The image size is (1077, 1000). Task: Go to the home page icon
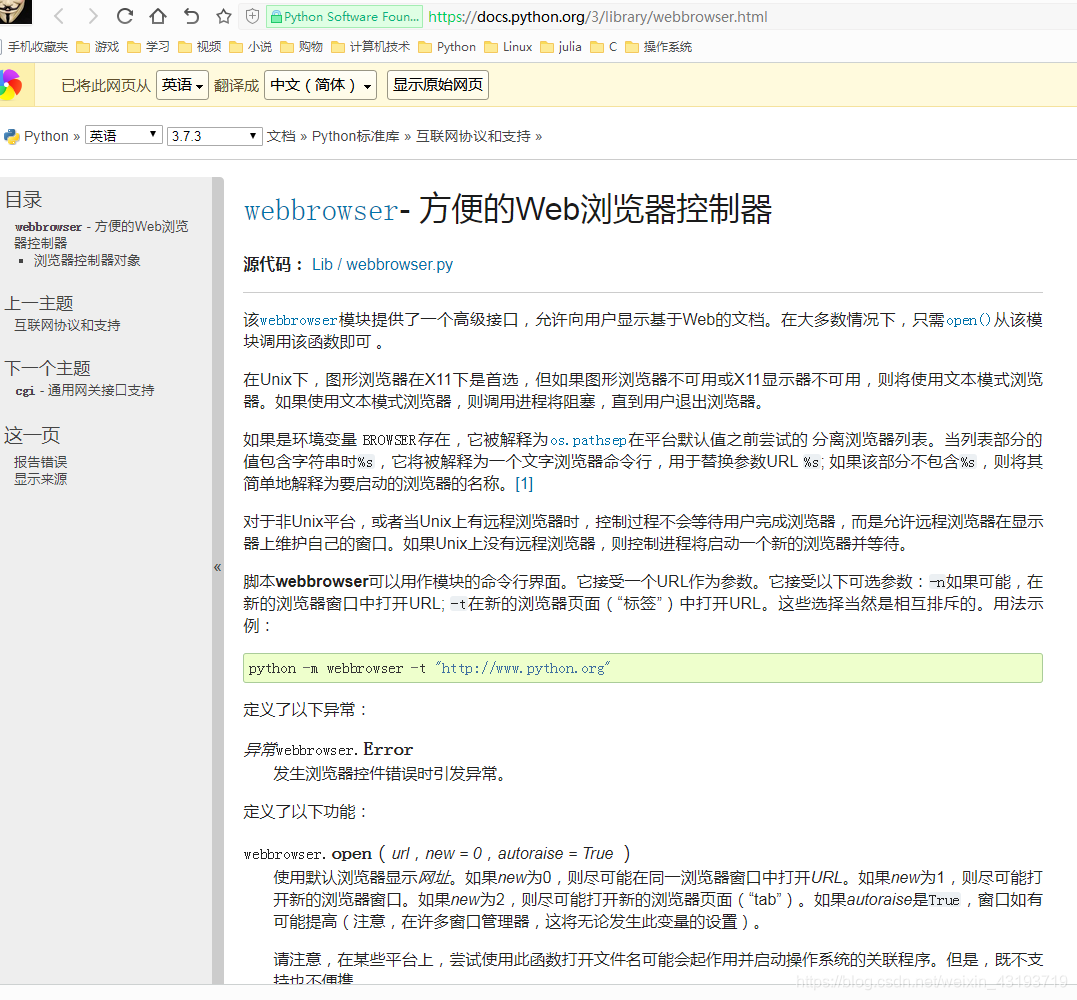tap(158, 16)
